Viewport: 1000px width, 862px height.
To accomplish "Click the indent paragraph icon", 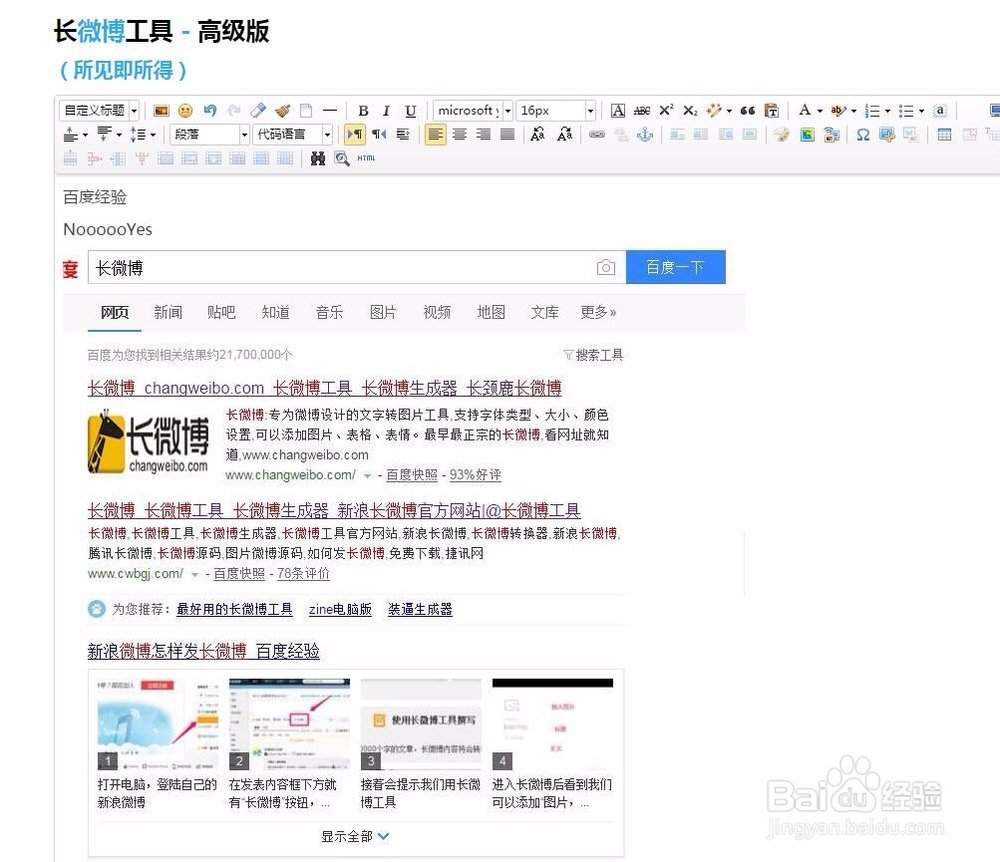I will pos(403,134).
